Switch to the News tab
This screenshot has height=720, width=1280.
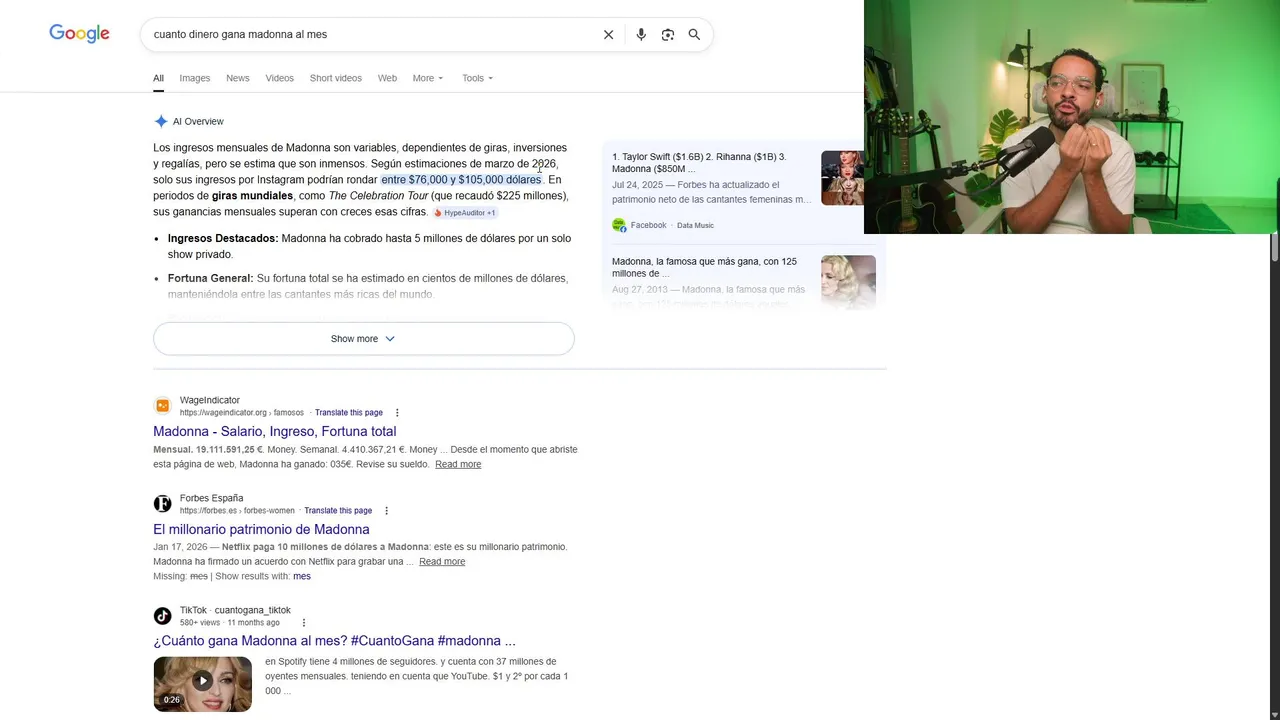(238, 78)
